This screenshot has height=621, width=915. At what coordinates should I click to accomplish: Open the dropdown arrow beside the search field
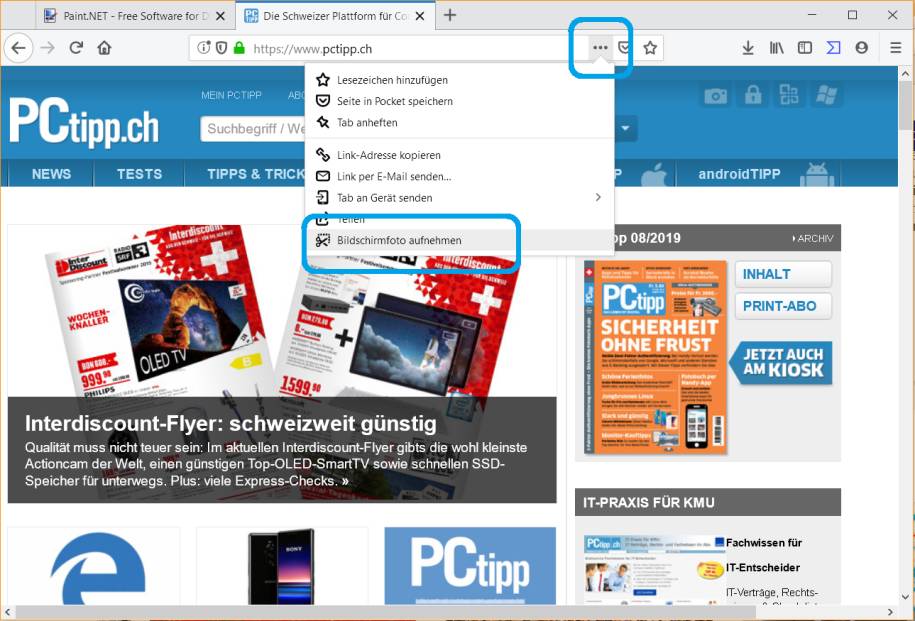(625, 128)
